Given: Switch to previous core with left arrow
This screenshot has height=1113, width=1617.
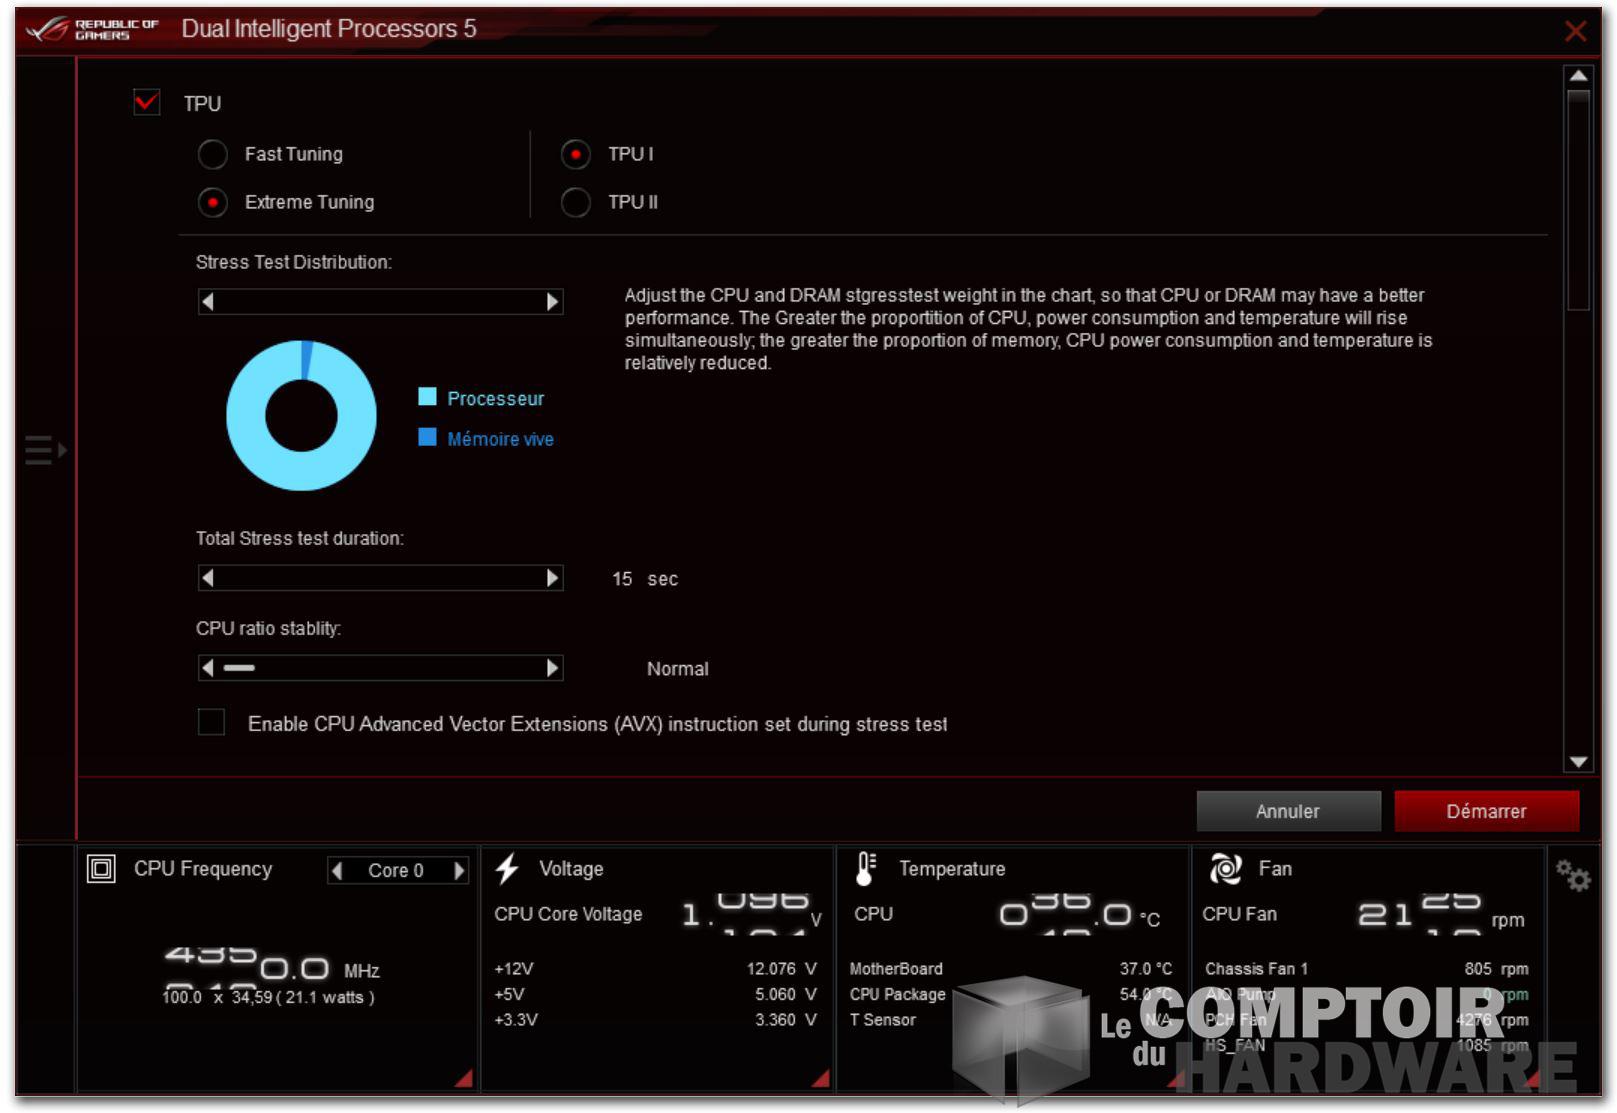Looking at the screenshot, I should [x=338, y=871].
